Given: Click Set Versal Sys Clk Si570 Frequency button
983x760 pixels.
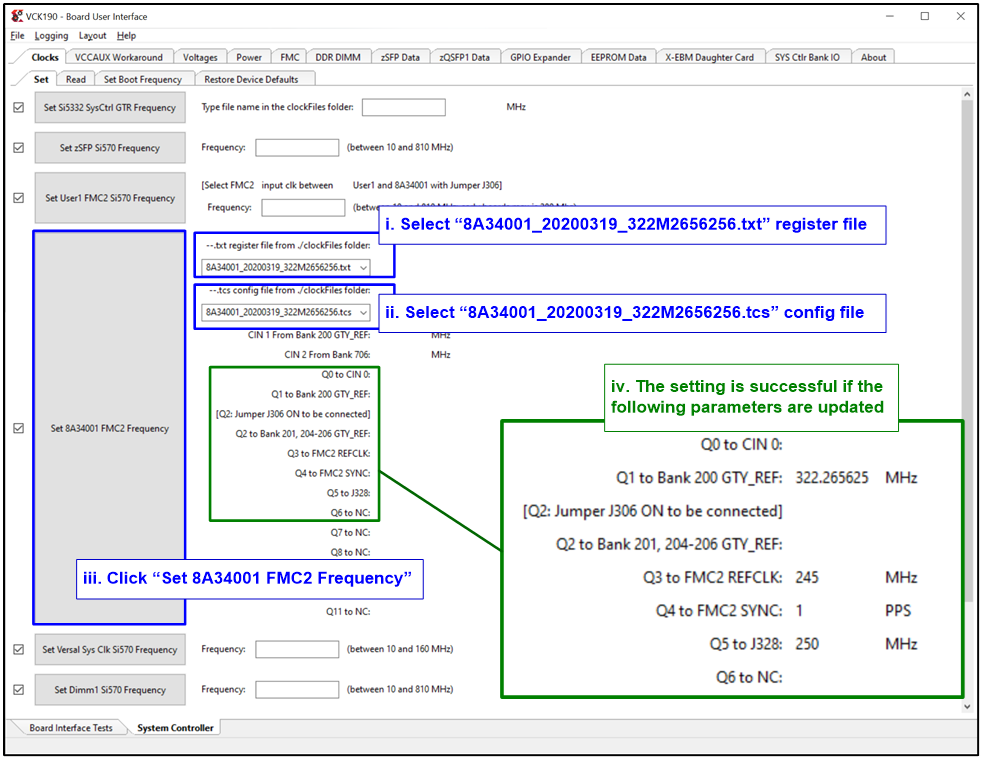Looking at the screenshot, I should click(110, 650).
